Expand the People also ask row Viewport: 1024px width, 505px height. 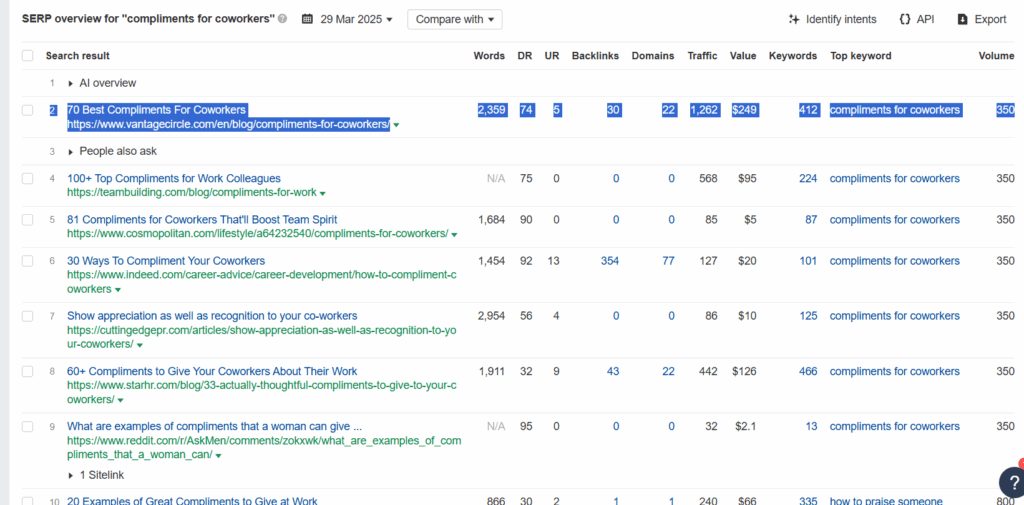point(71,152)
